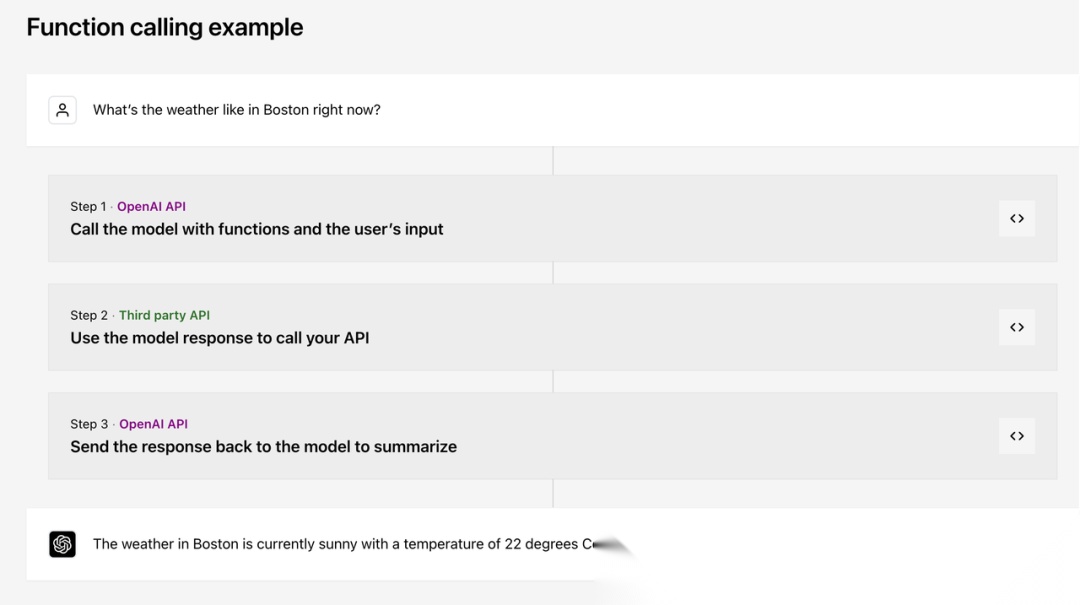Expand "Use the model response to call your API"
The width and height of the screenshot is (1080, 605).
(219, 338)
